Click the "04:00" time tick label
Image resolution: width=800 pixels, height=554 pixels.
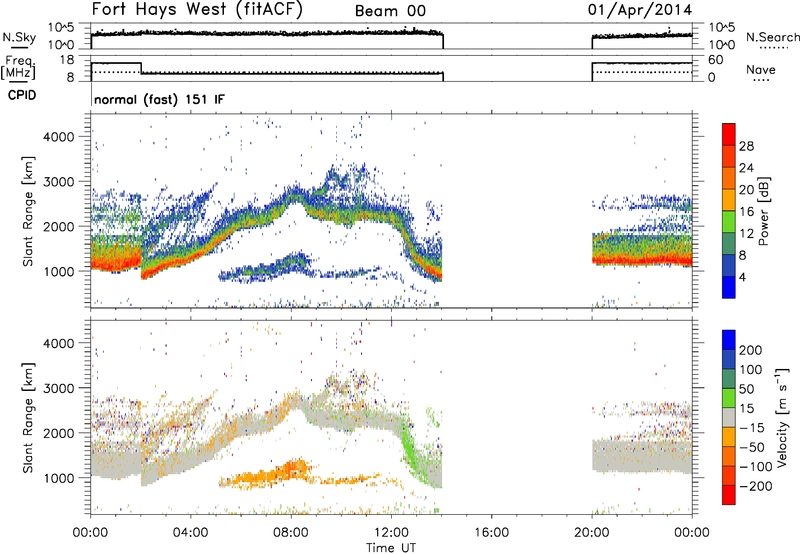click(191, 533)
